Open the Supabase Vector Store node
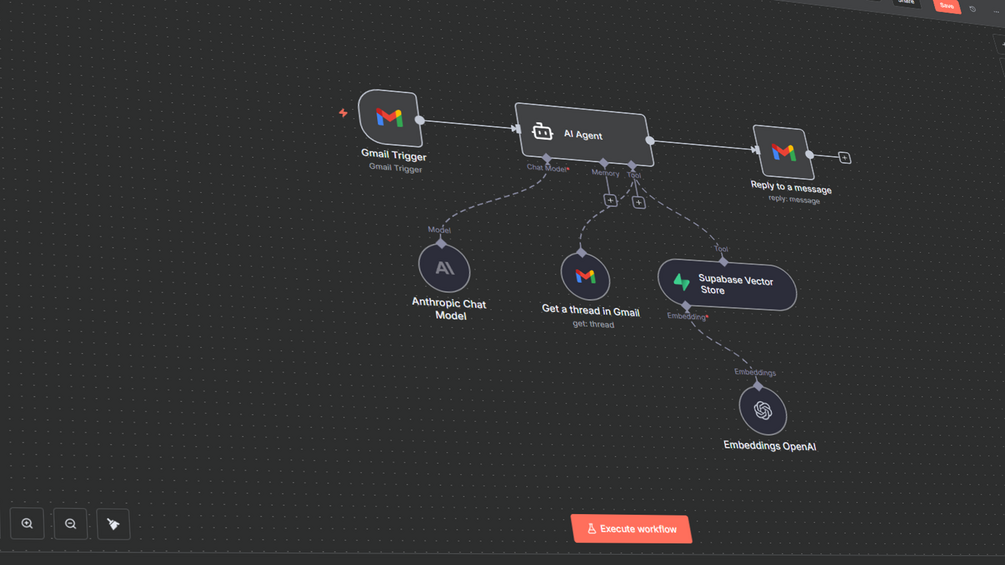 [727, 285]
